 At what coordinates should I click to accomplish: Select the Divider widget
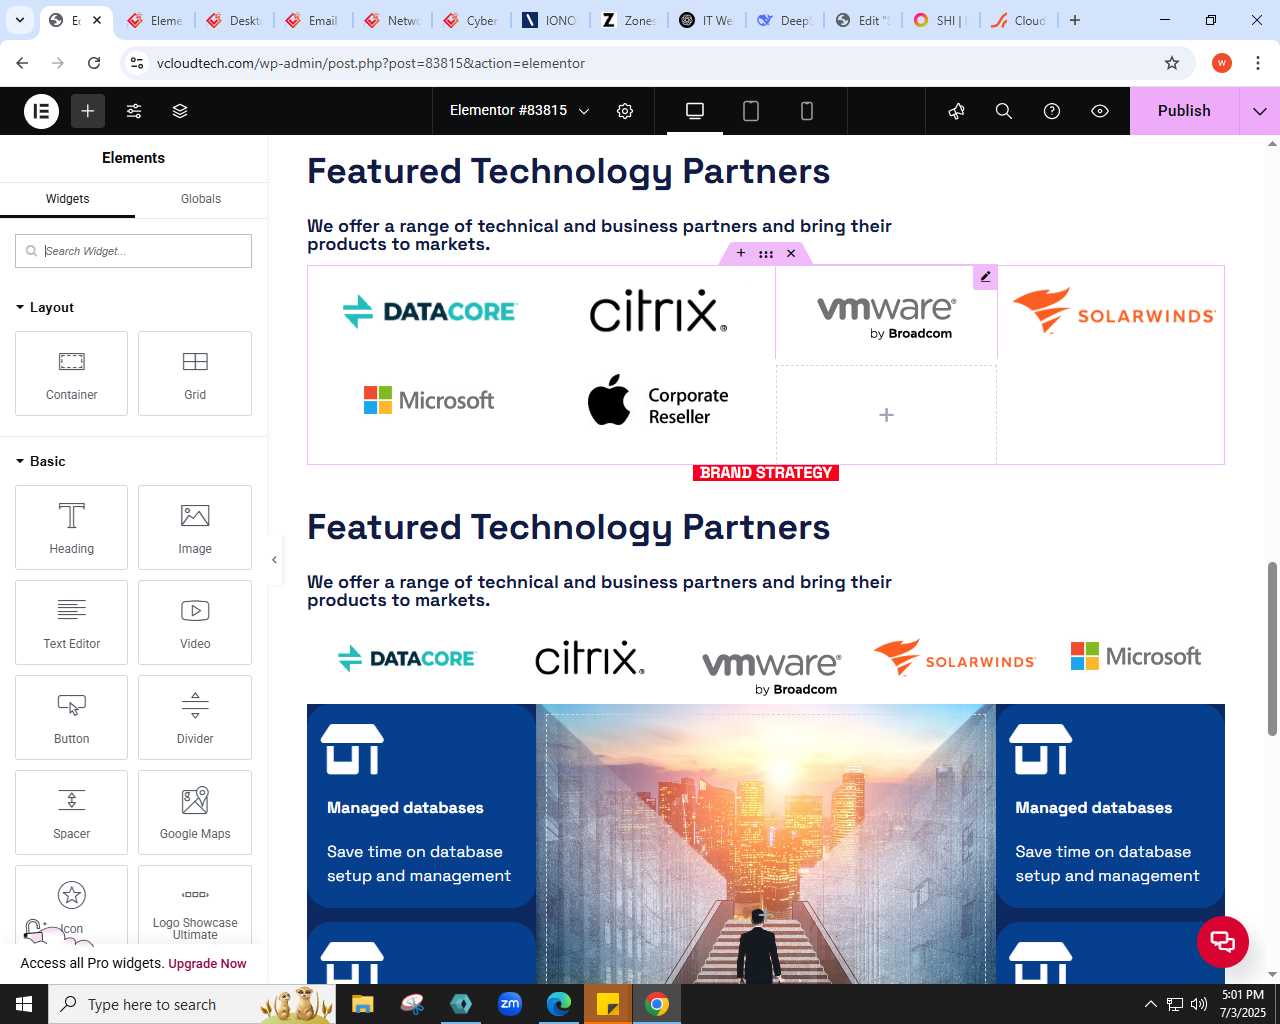coord(195,717)
